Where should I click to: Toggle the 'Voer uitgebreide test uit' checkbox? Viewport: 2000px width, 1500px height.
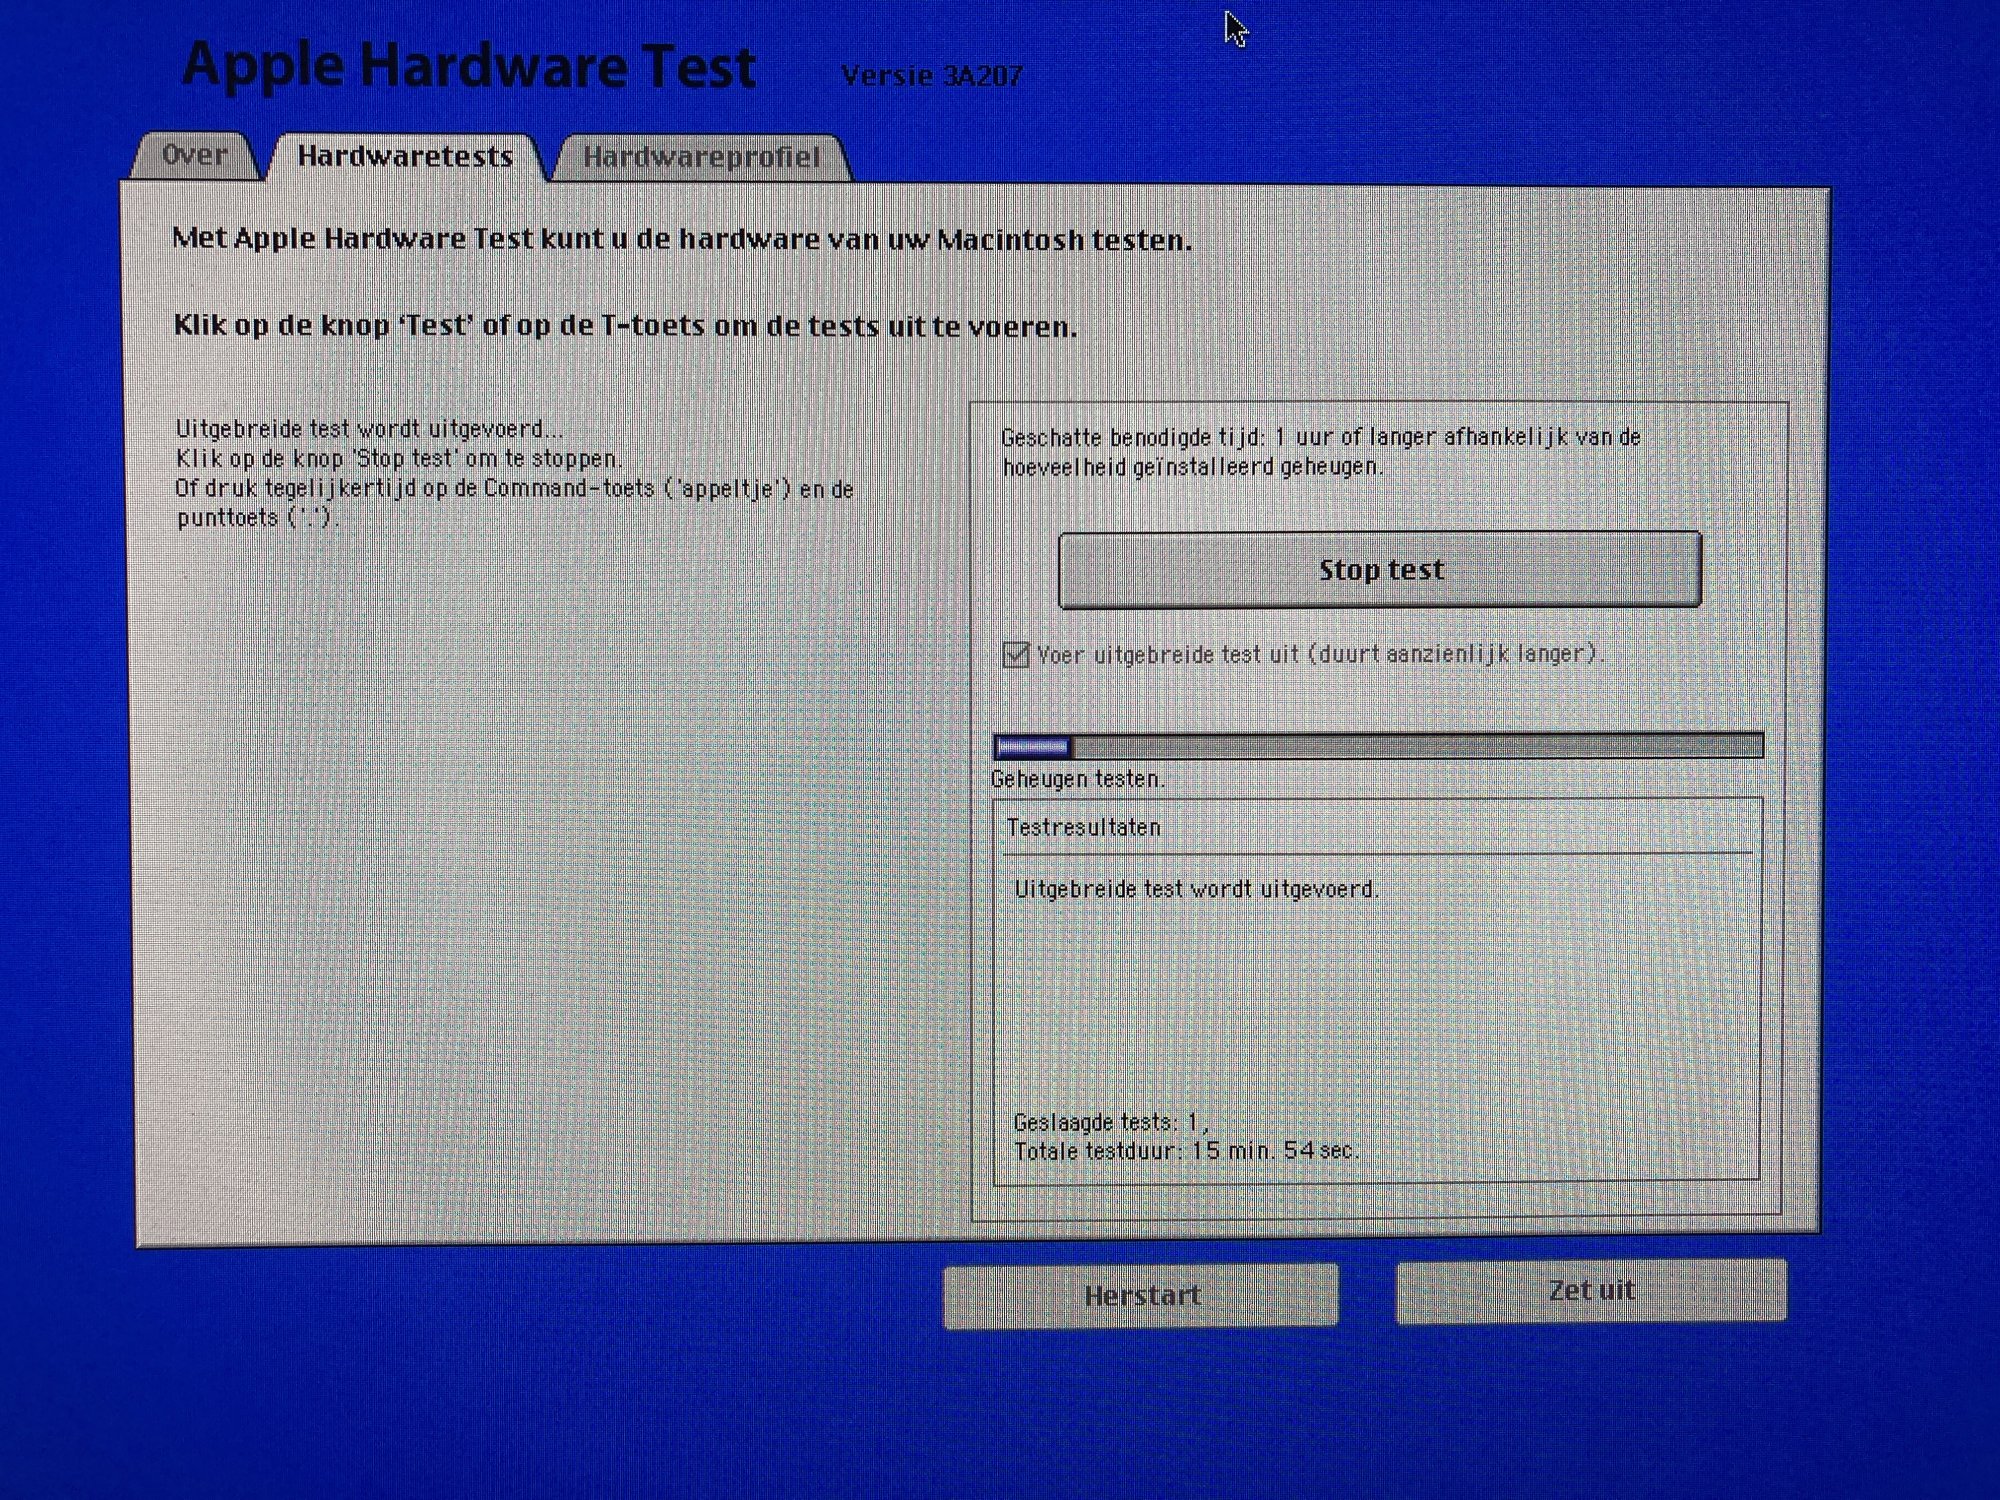point(1016,655)
